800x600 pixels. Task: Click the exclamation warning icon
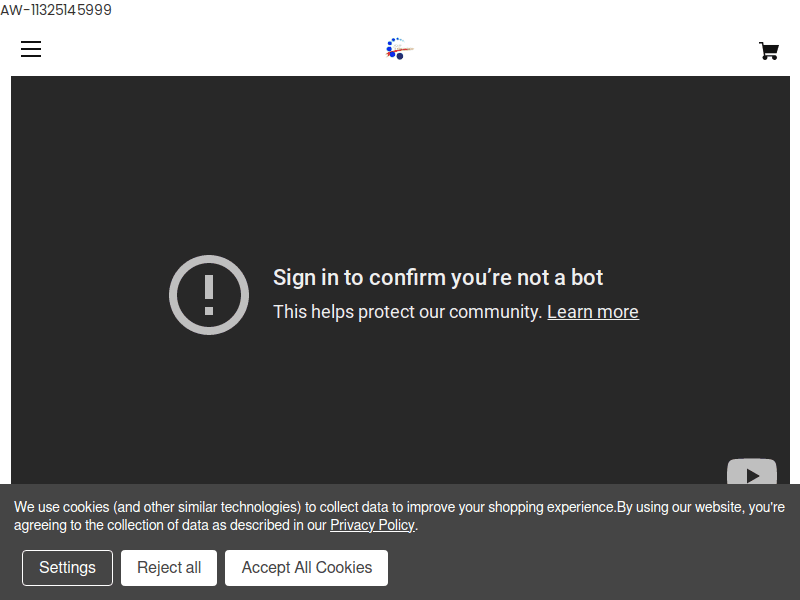209,294
